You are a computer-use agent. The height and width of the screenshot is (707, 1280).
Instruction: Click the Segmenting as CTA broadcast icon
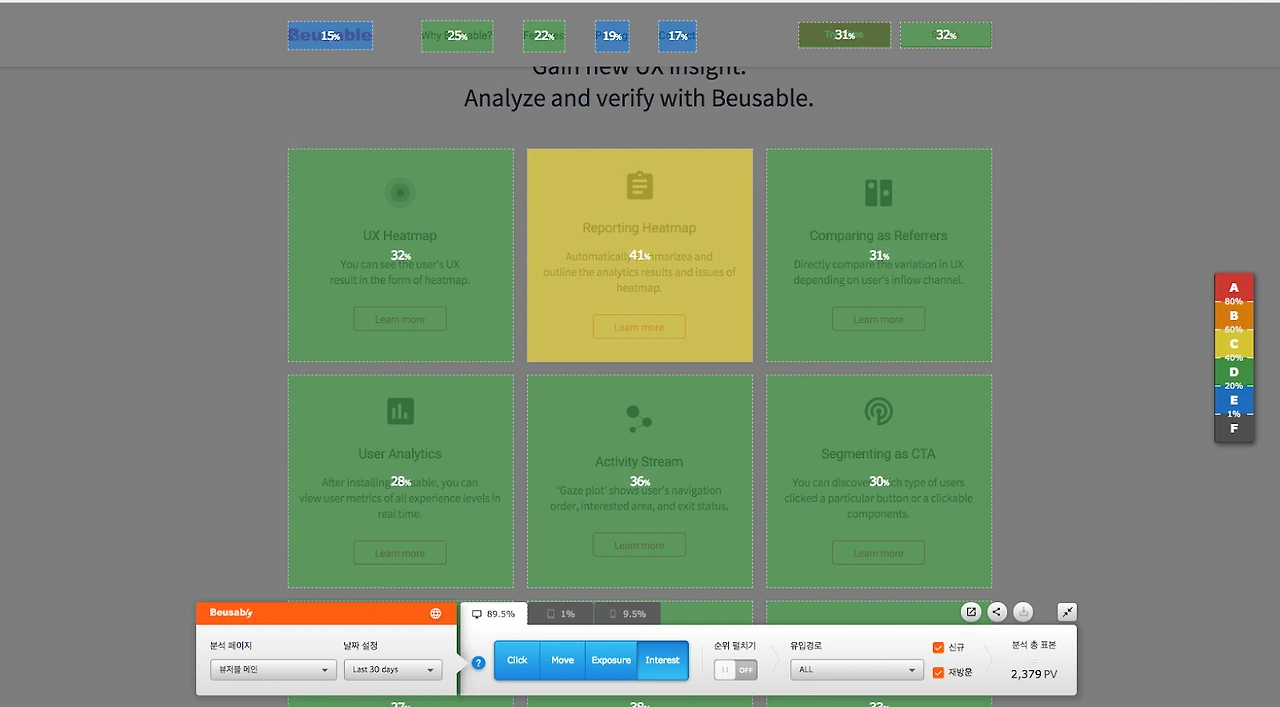pos(878,411)
